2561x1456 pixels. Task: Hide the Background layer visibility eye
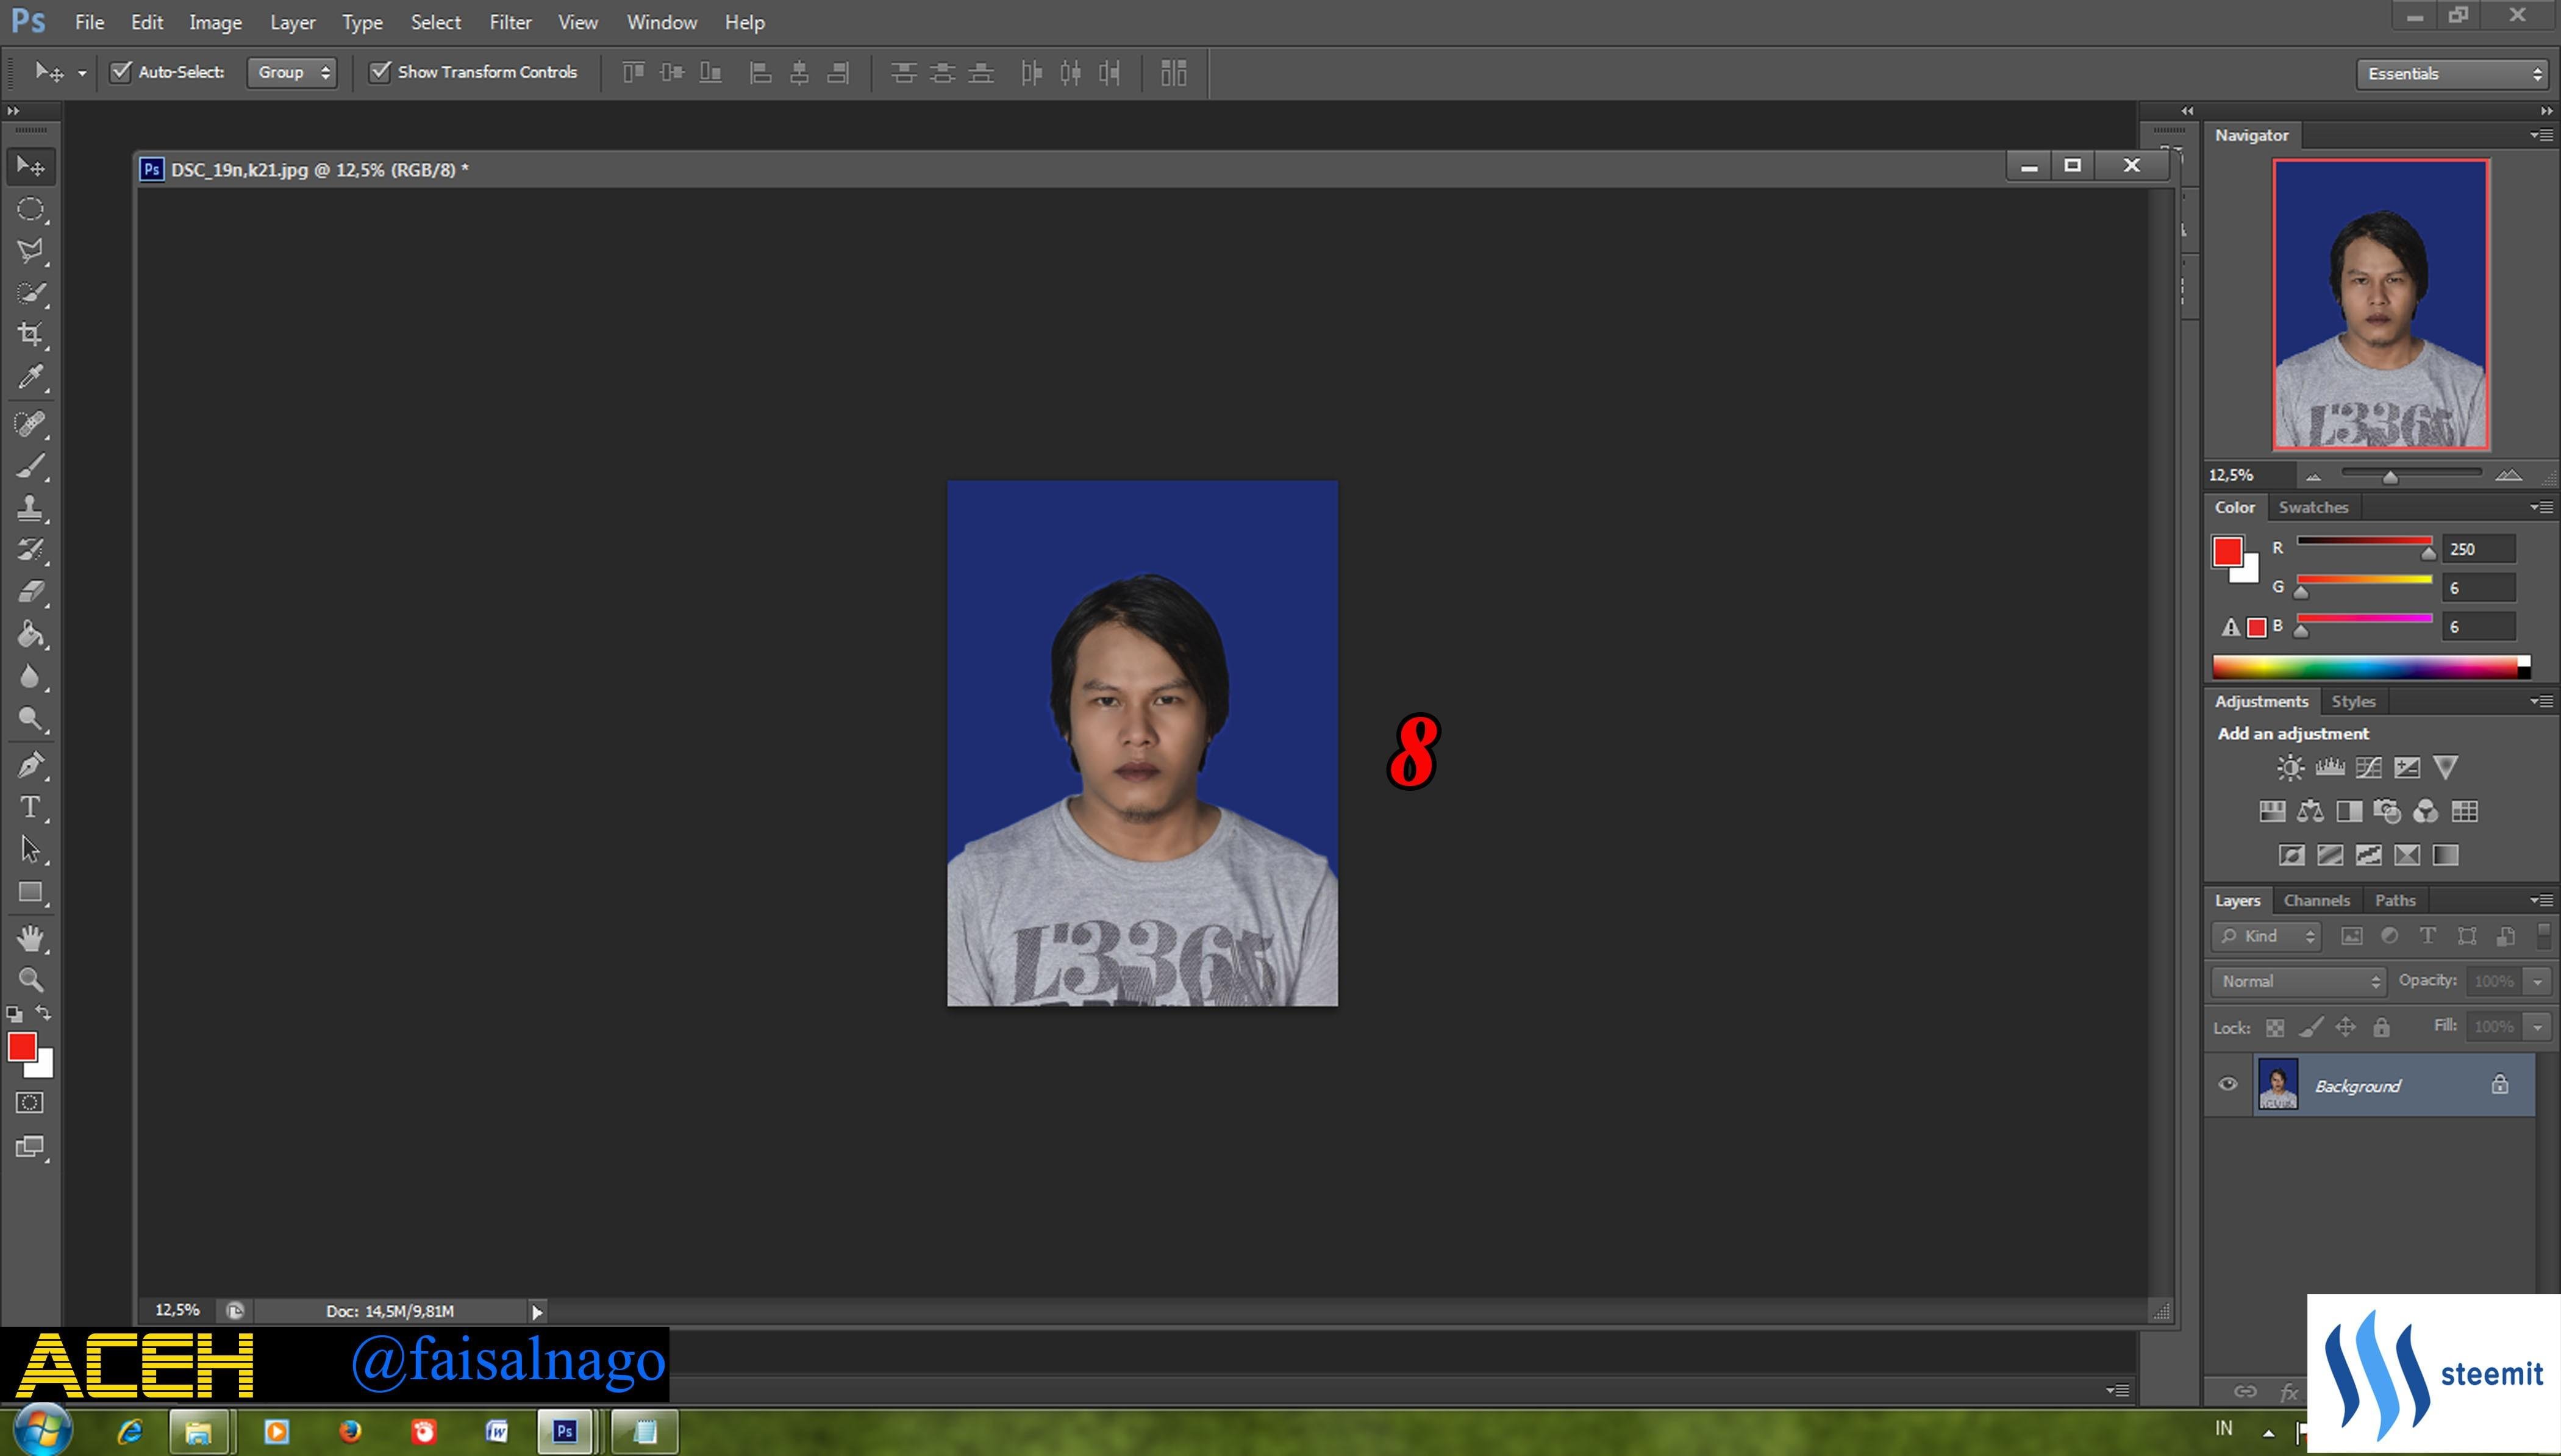pos(2228,1085)
